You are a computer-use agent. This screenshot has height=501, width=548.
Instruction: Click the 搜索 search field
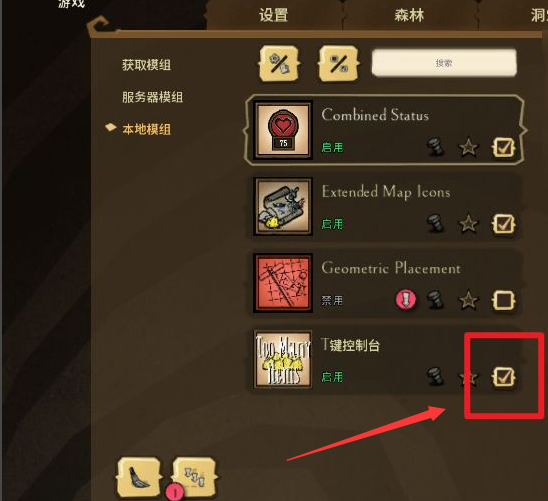(444, 63)
